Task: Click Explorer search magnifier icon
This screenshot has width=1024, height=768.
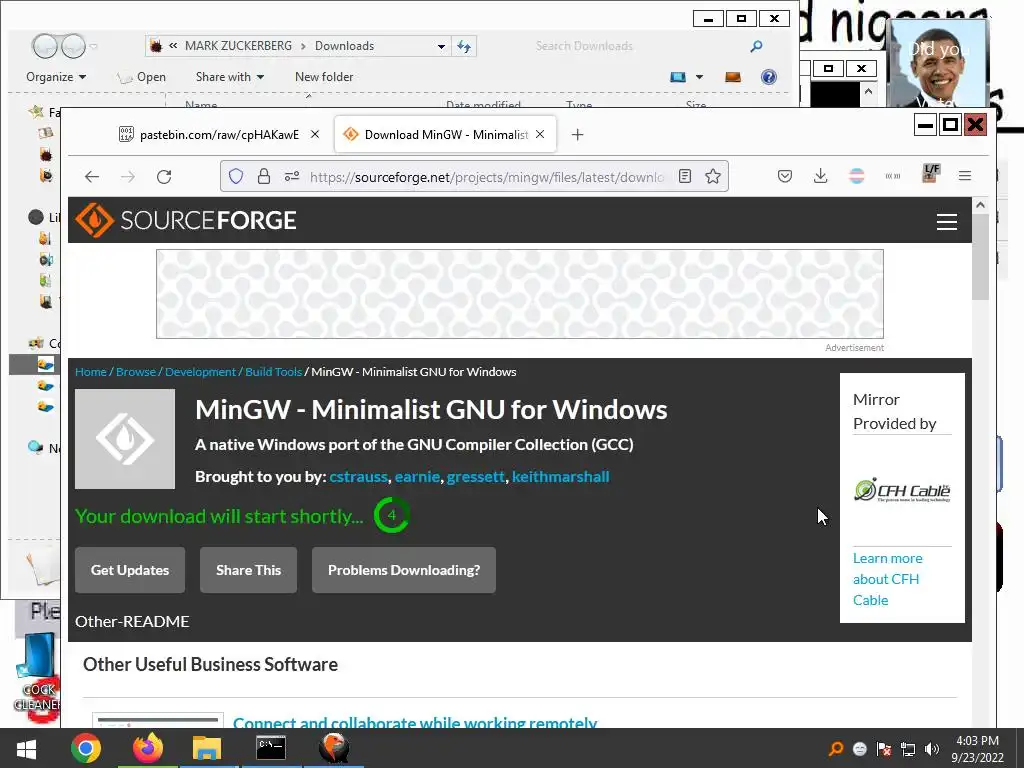Action: [756, 46]
